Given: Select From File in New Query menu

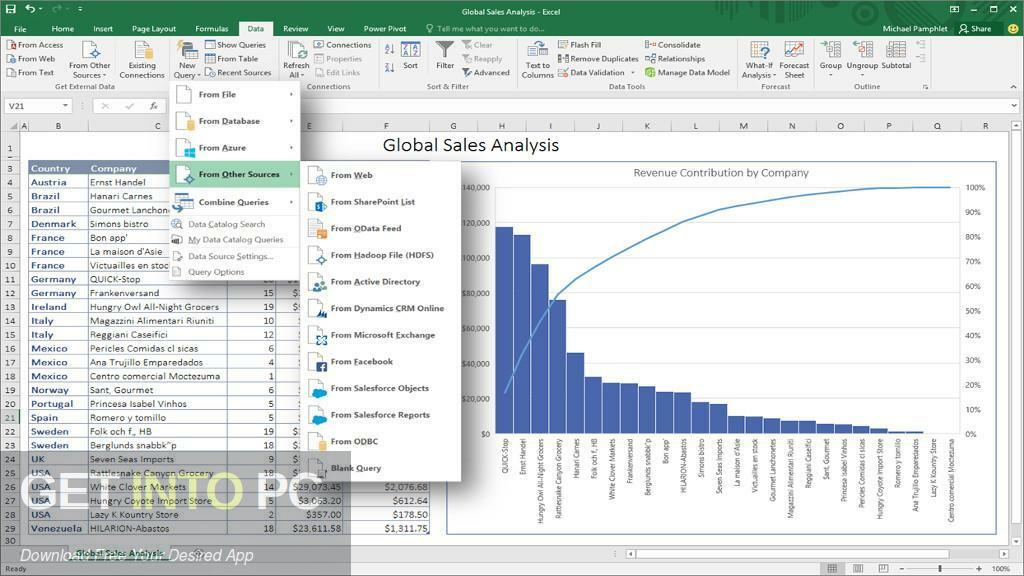Looking at the screenshot, I should coord(235,95).
